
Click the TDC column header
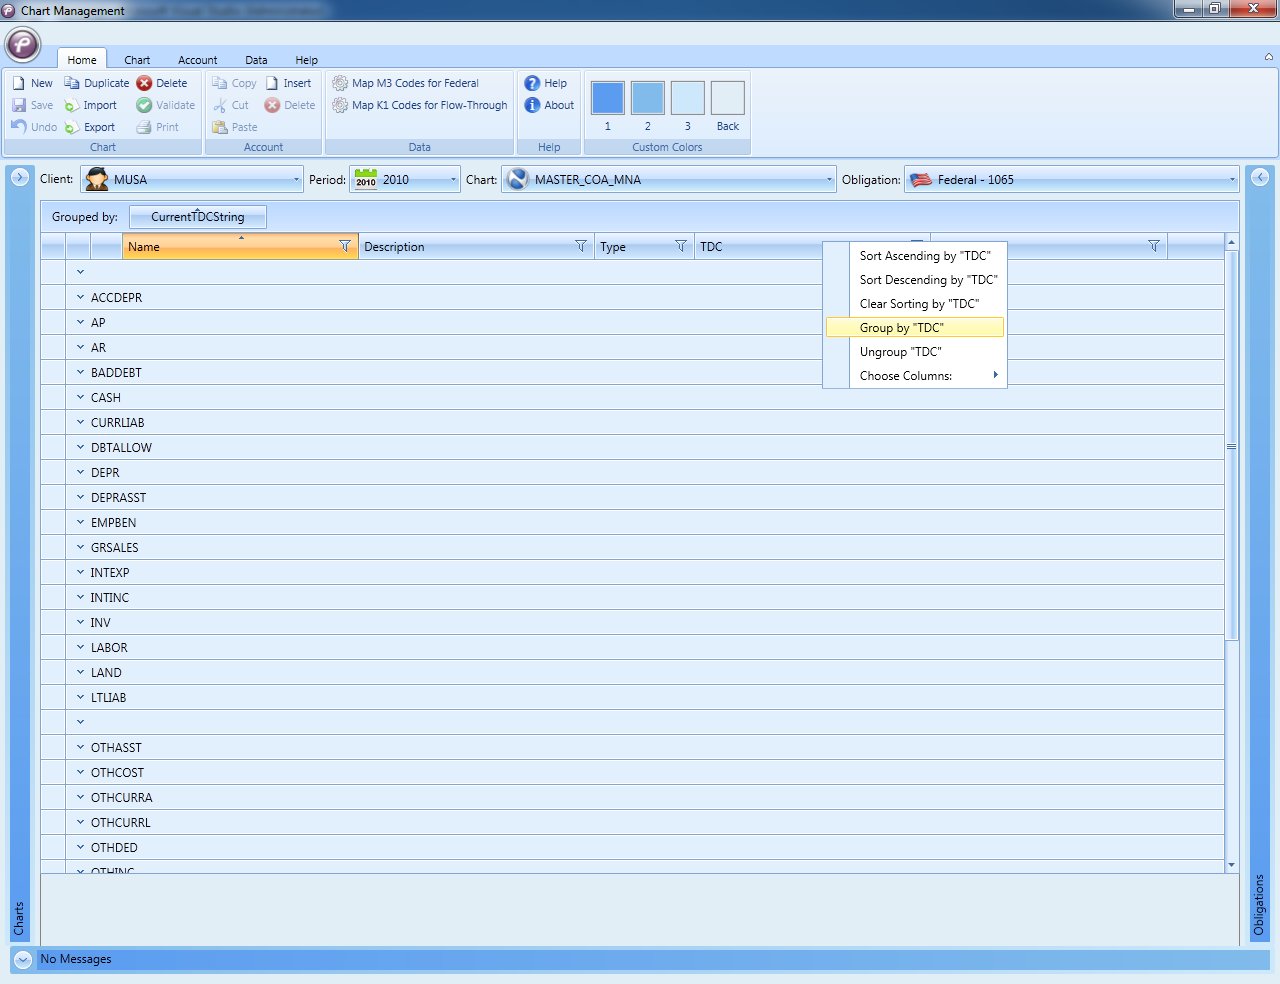pos(759,246)
